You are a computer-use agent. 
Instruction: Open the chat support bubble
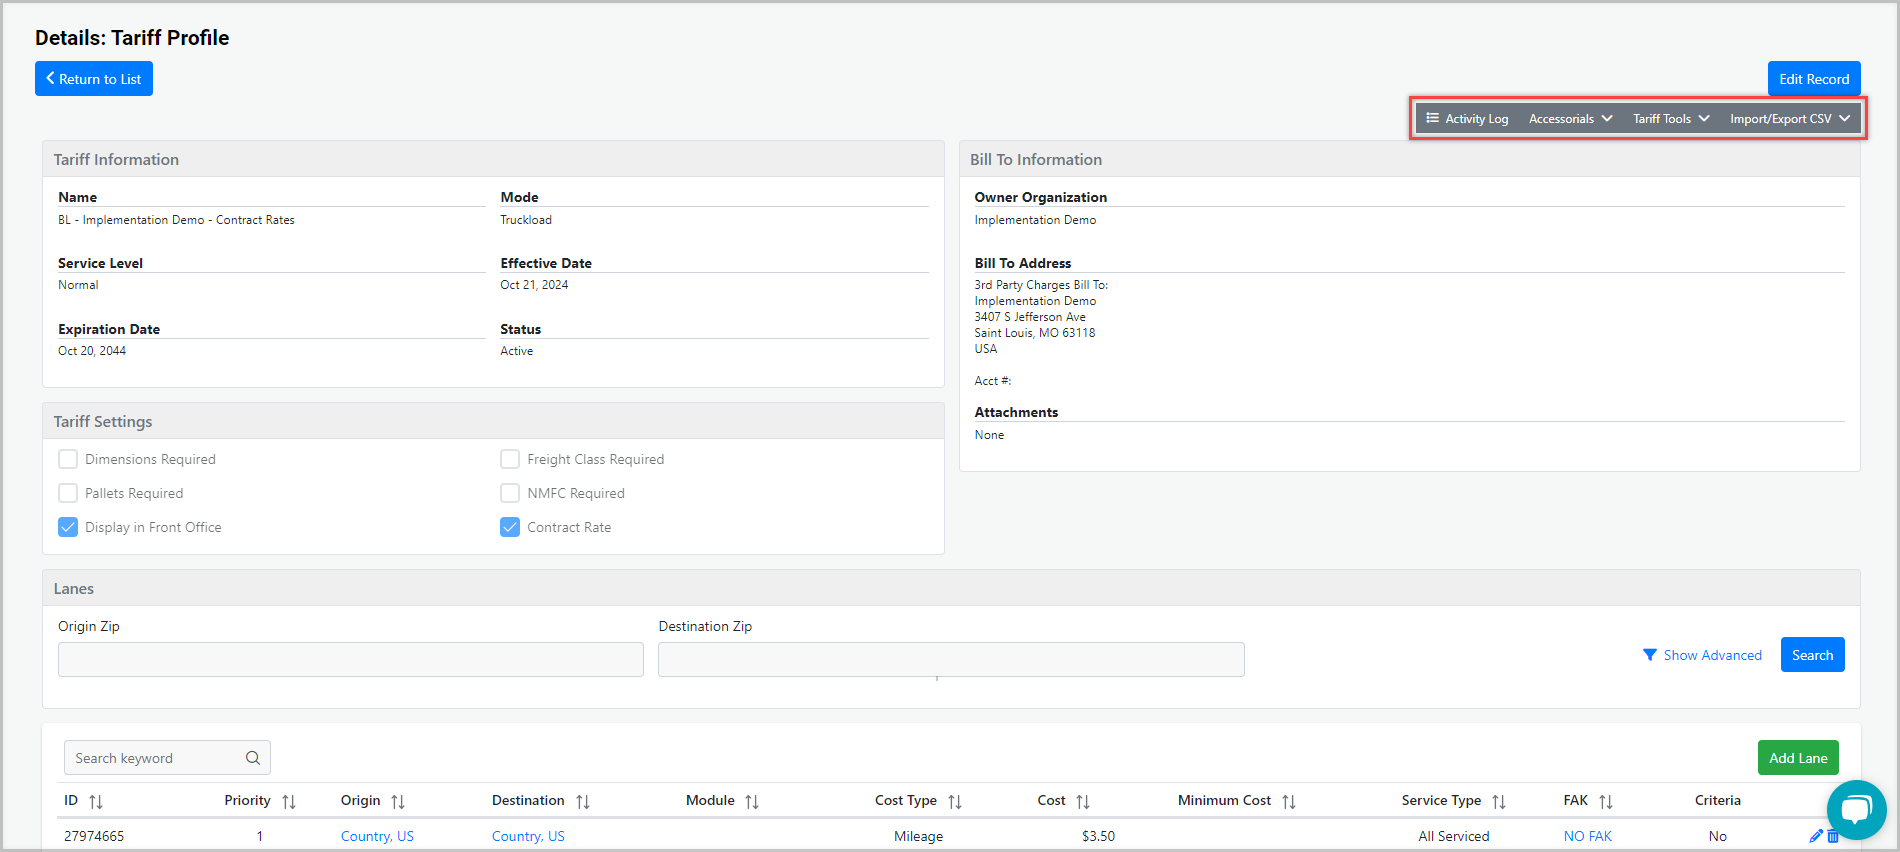(x=1856, y=810)
